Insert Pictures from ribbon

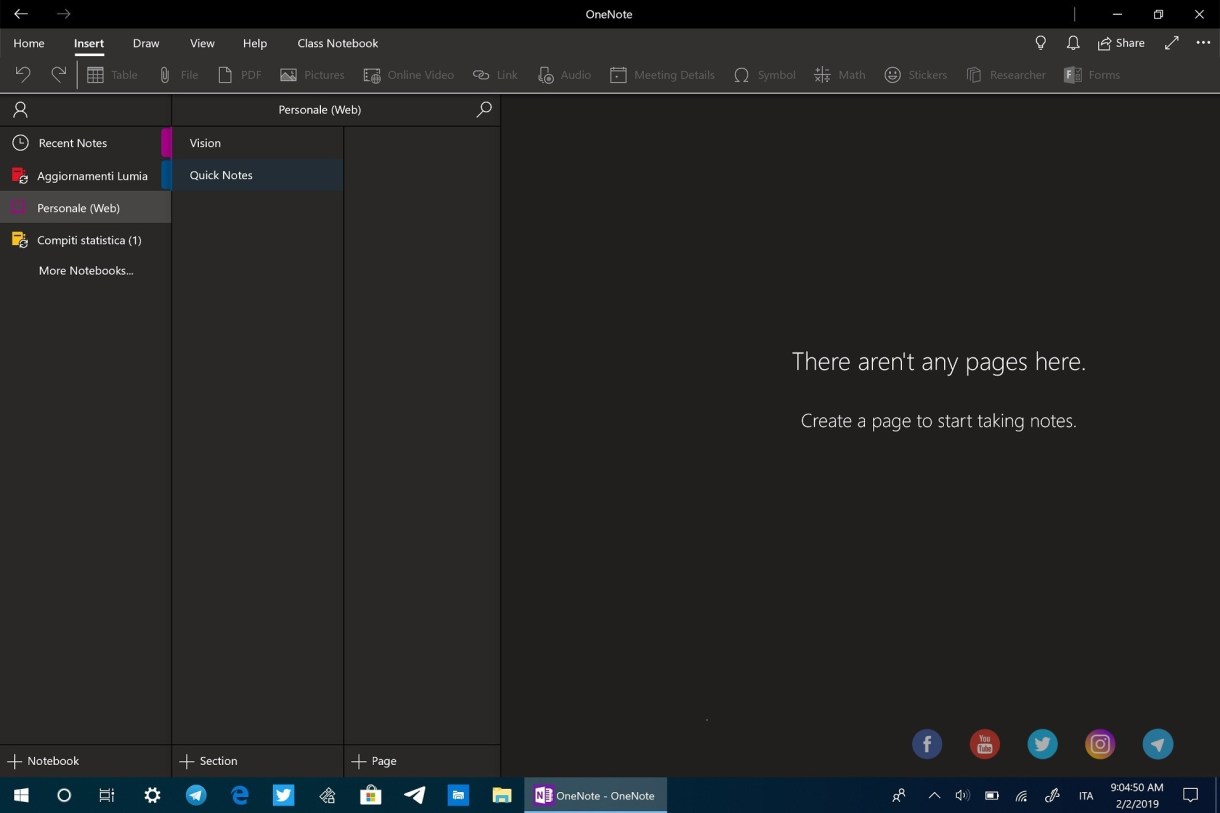point(312,75)
